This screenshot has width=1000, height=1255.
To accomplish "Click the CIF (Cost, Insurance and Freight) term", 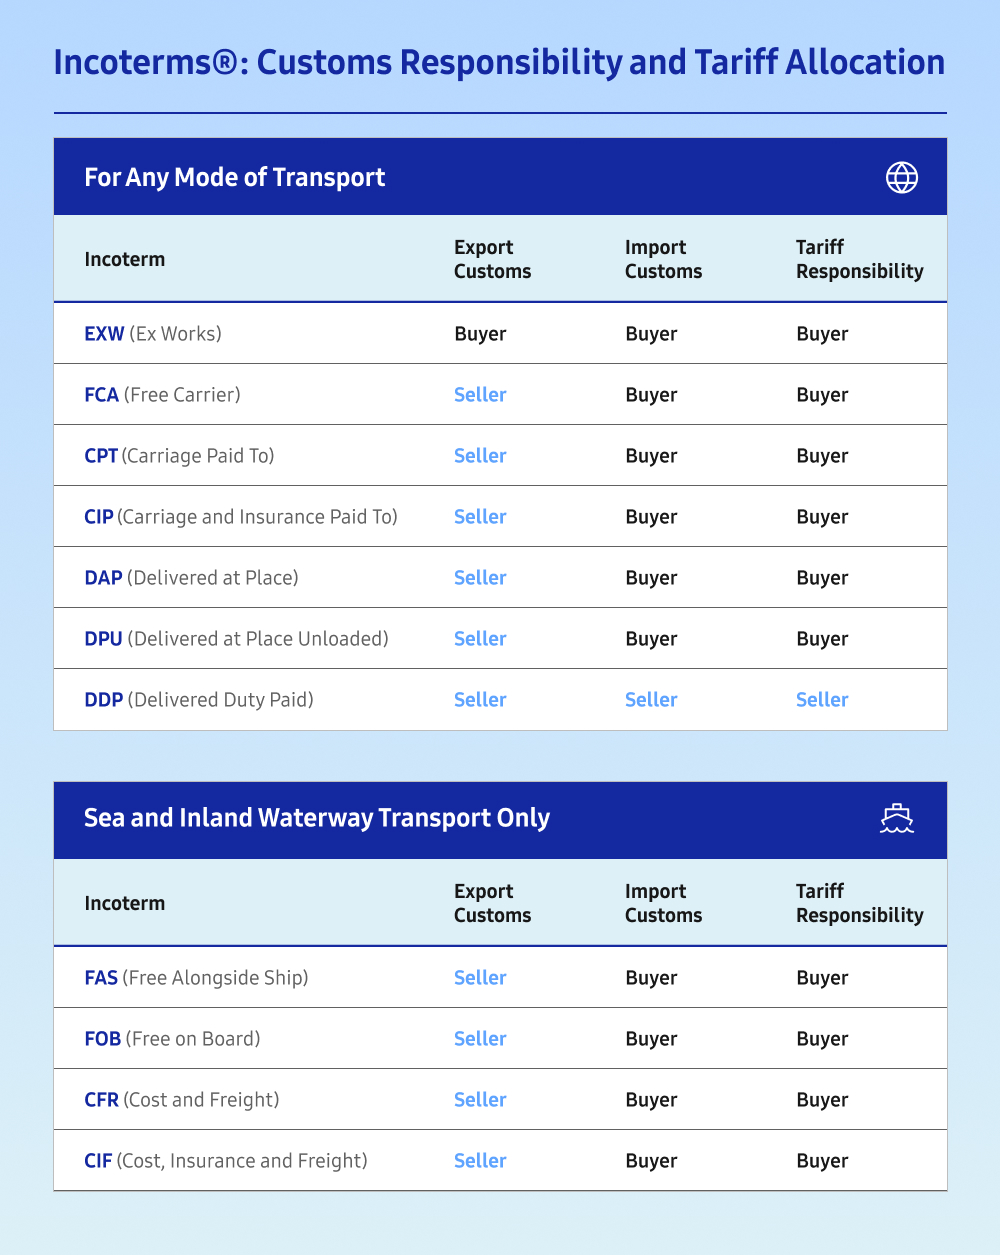I will point(226,1161).
